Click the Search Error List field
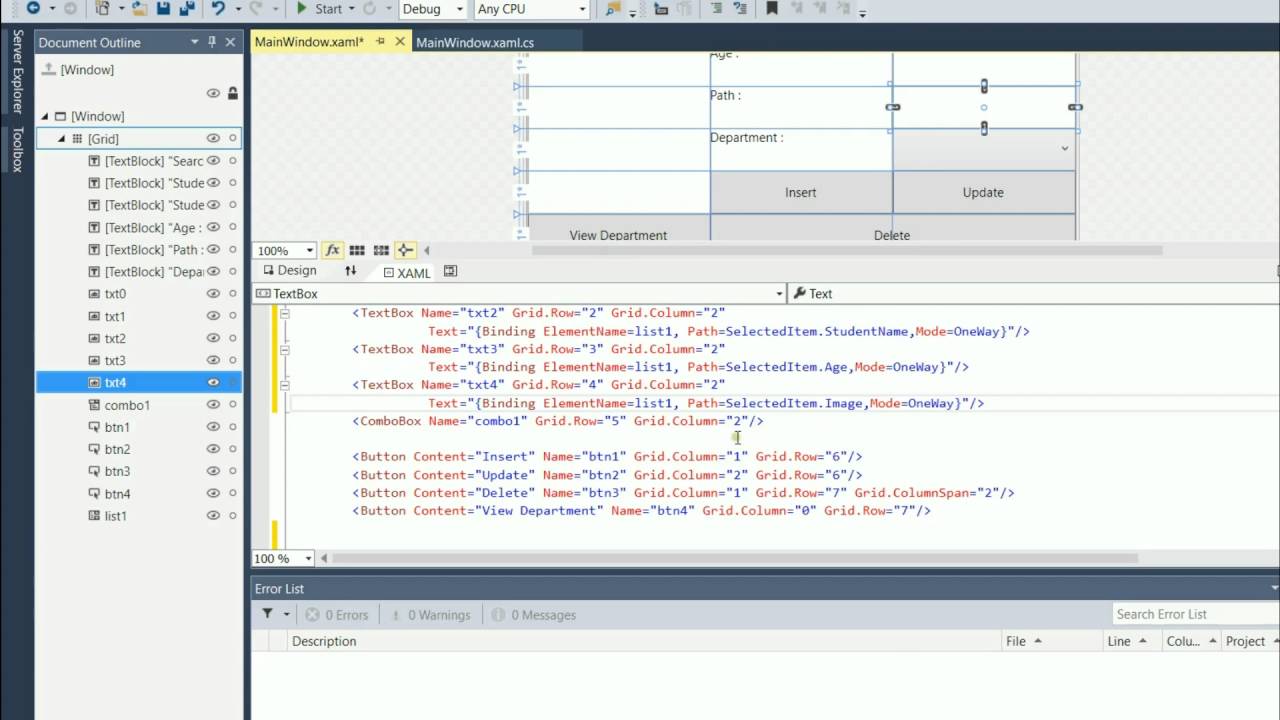 [1196, 614]
